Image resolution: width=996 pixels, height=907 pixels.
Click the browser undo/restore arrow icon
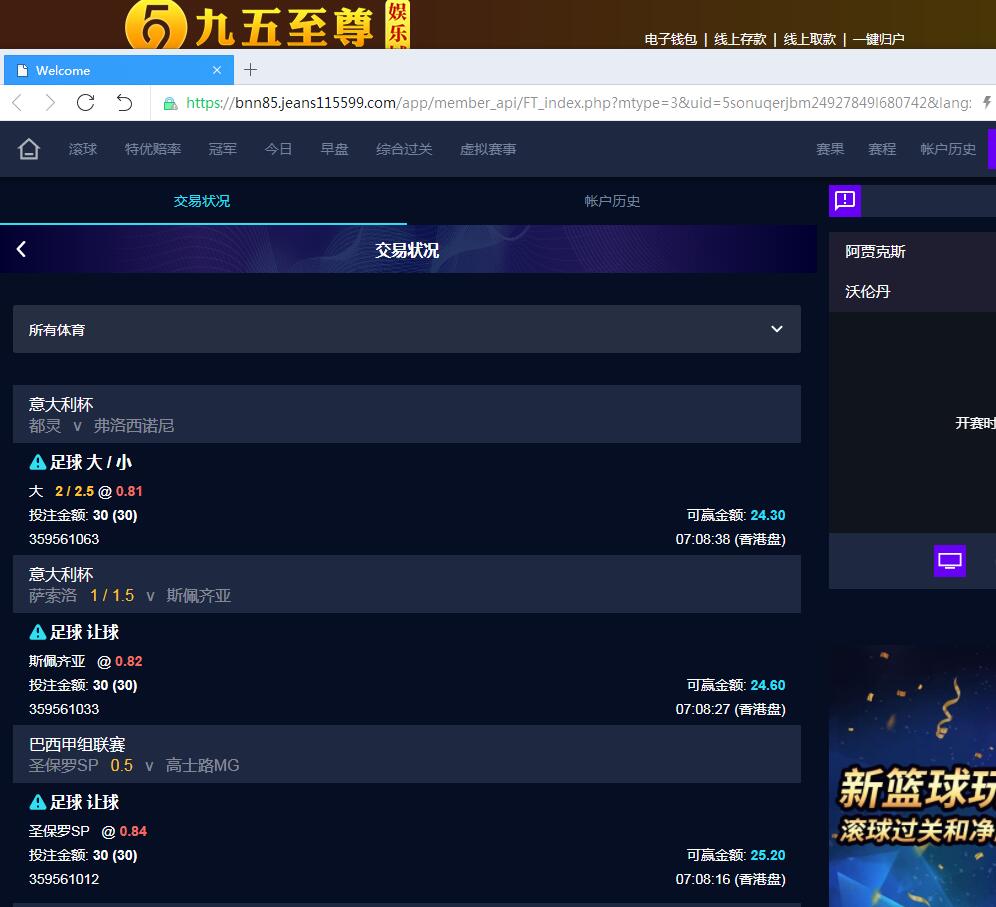[124, 102]
